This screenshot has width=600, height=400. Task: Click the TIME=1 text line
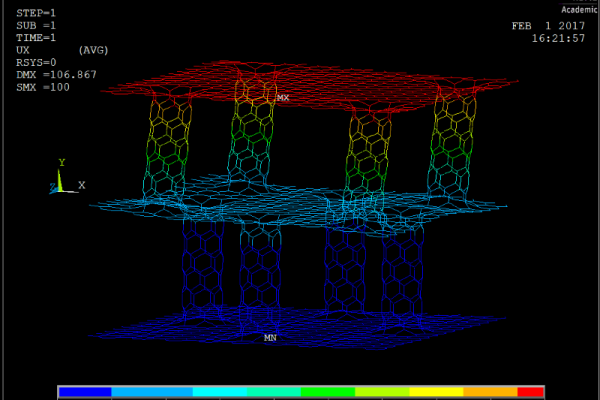point(36,37)
